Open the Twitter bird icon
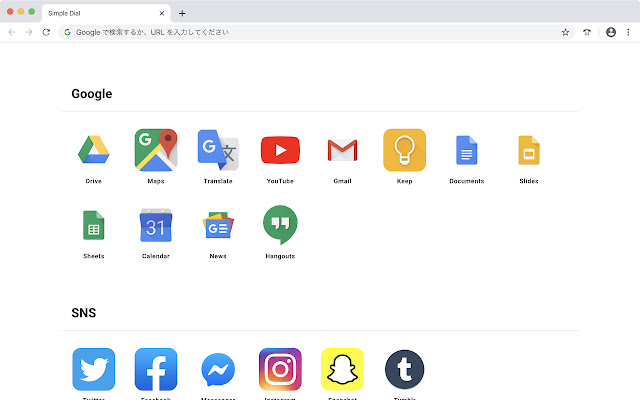640x400 pixels. [93, 369]
